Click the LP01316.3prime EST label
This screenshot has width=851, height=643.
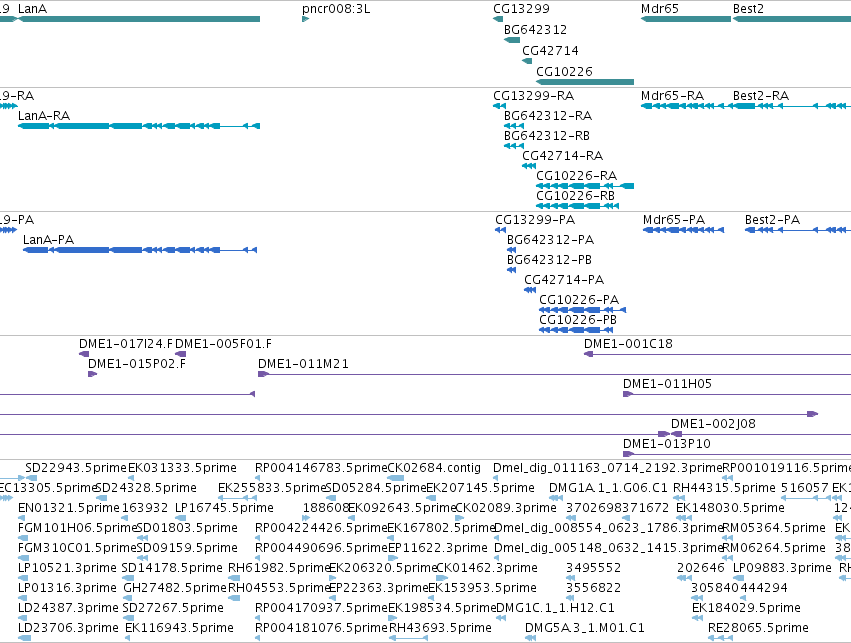click(x=67, y=588)
